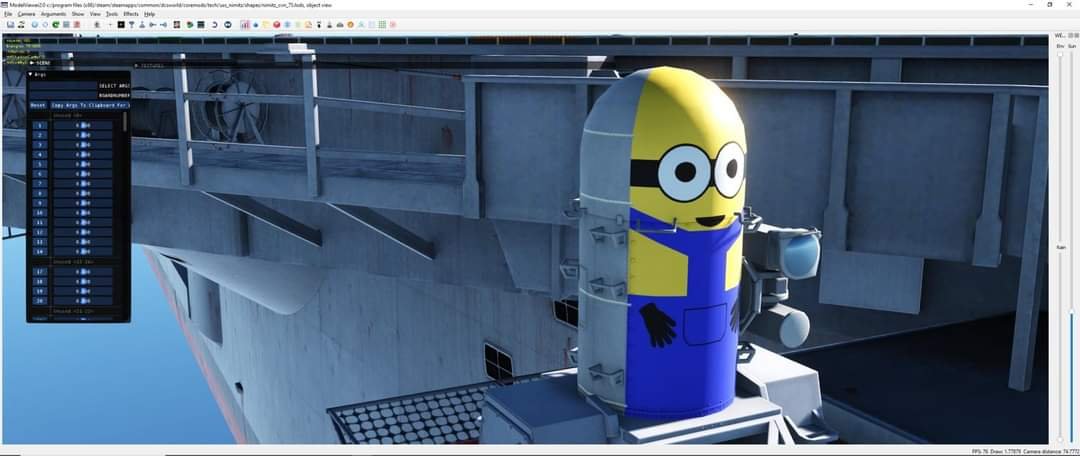Click the blue snowflake toolbar icon
The height and width of the screenshot is (456, 1080).
tap(287, 25)
